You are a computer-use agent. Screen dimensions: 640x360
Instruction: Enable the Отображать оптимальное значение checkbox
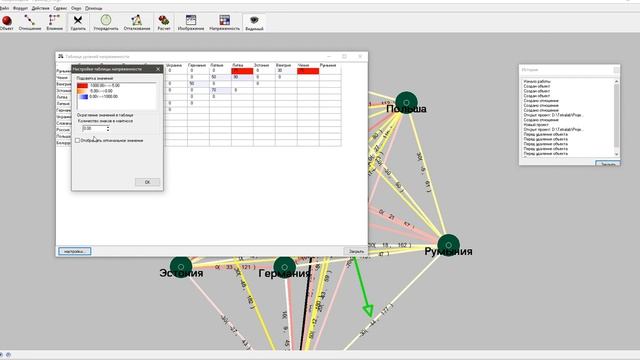[x=78, y=140]
